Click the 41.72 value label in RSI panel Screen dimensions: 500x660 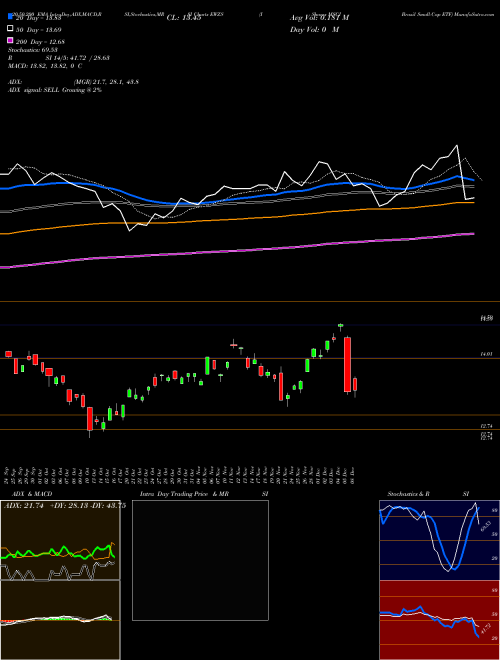[x=486, y=630]
